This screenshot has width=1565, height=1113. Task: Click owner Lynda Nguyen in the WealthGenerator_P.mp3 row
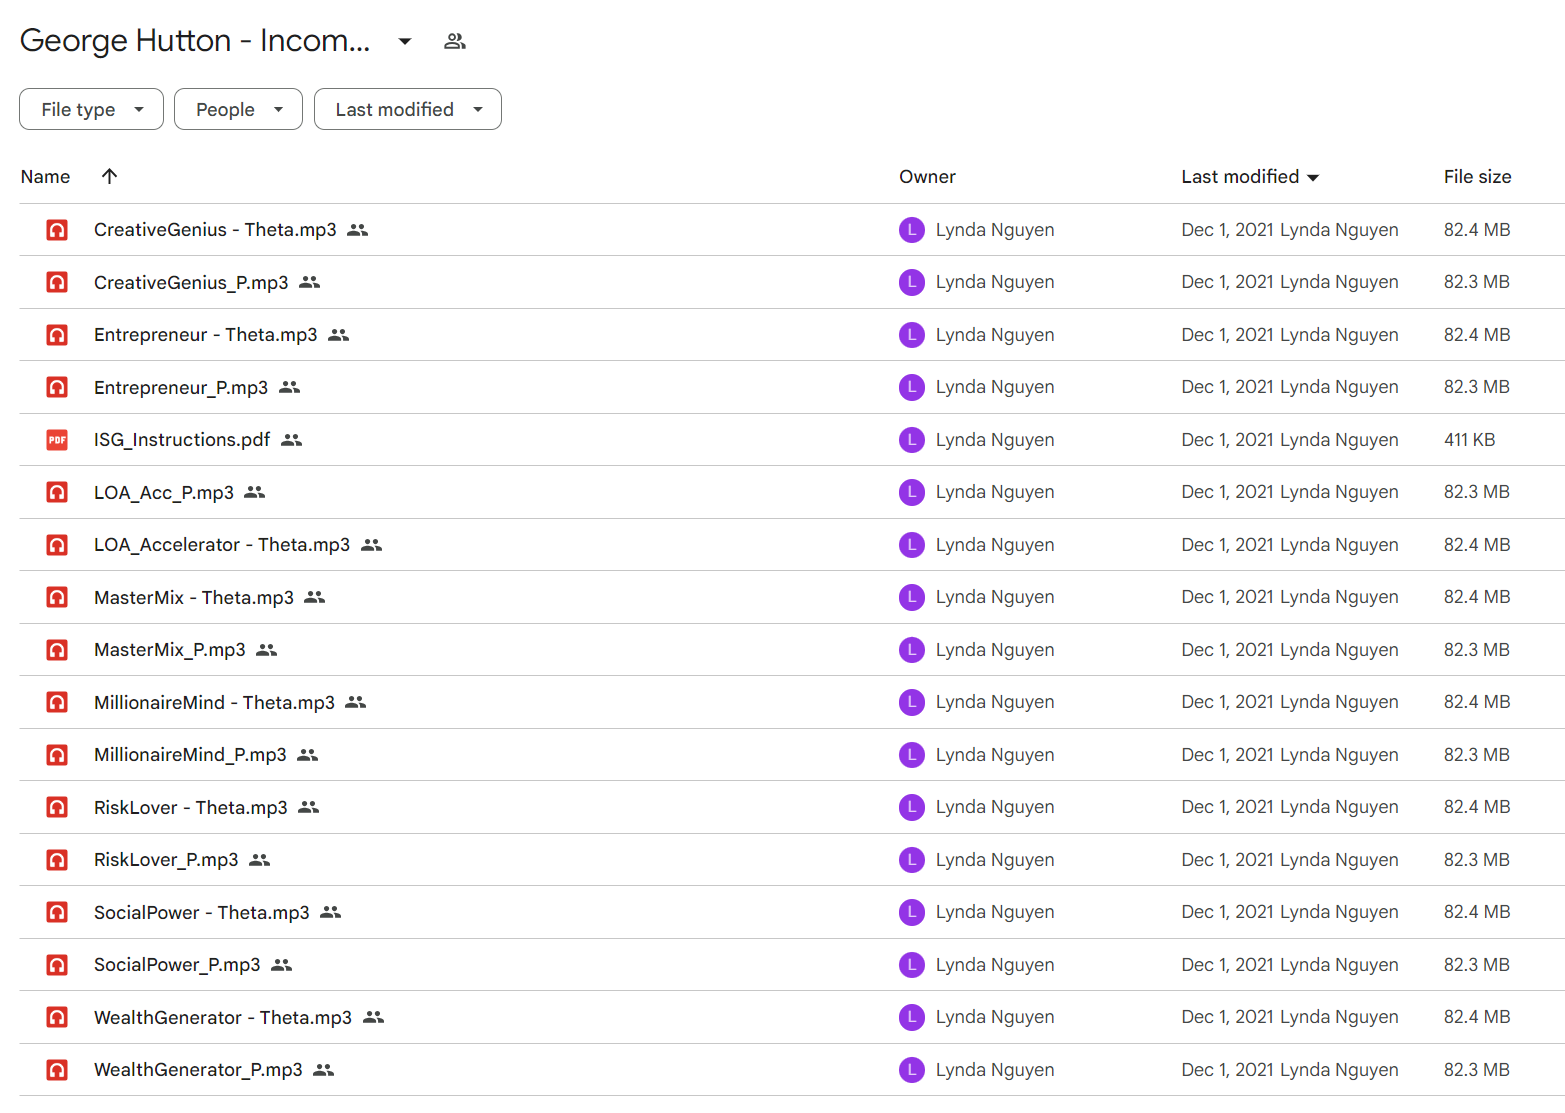pos(995,1070)
